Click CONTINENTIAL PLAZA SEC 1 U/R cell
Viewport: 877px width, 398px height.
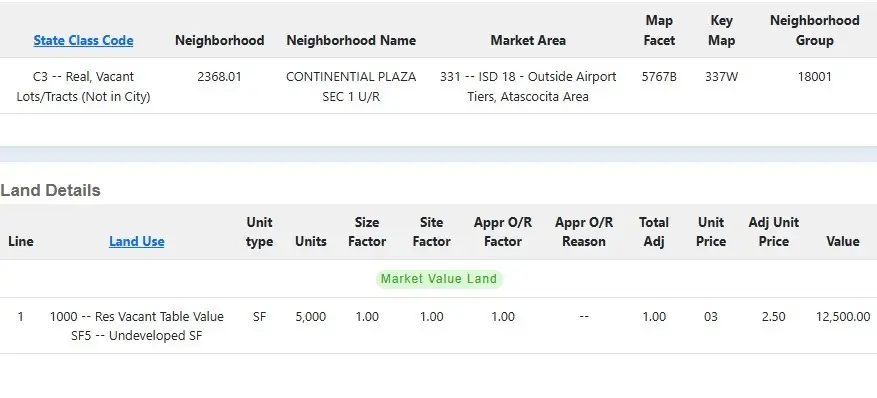tap(351, 86)
